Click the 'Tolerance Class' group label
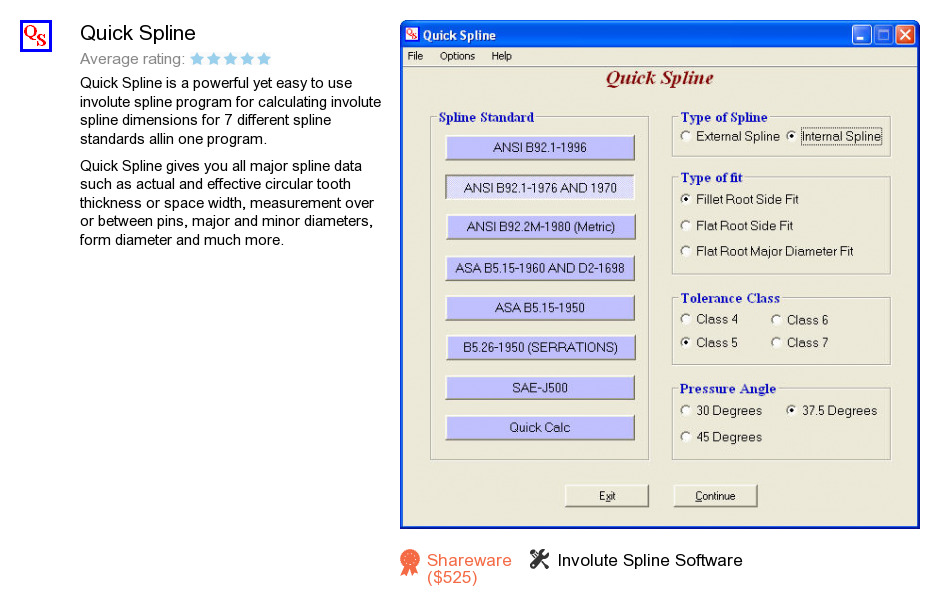The image size is (940, 613). tap(730, 298)
